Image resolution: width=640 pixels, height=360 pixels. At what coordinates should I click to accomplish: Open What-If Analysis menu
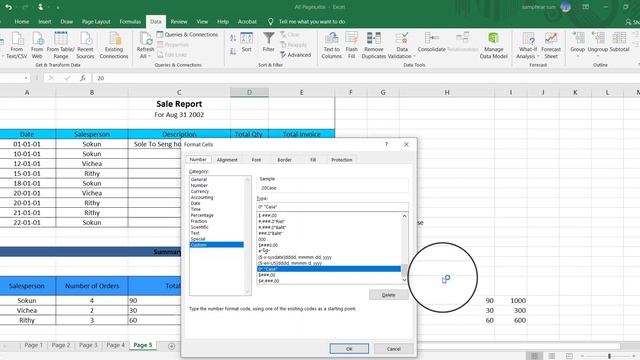tap(528, 45)
